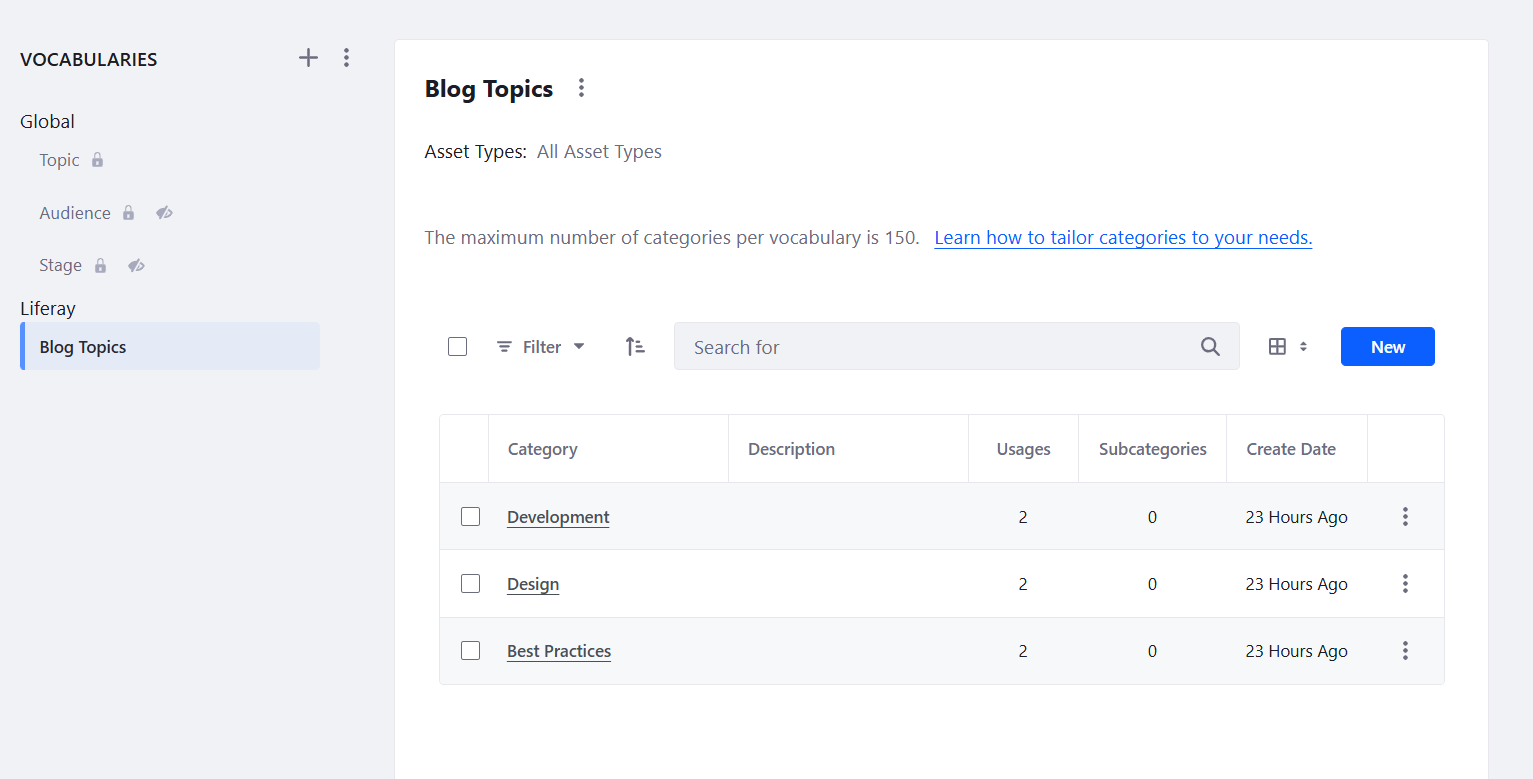1533x779 pixels.
Task: Select Topic vocabulary in sidebar
Action: tap(59, 160)
